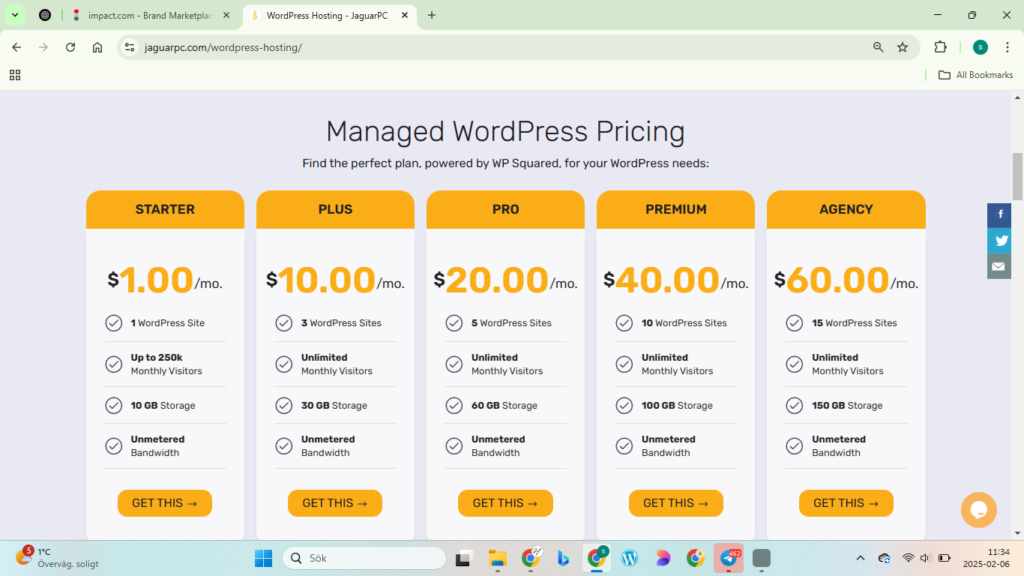Click the checkmark beside '100 GB Storage'
Viewport: 1024px width, 576px height.
[624, 406]
